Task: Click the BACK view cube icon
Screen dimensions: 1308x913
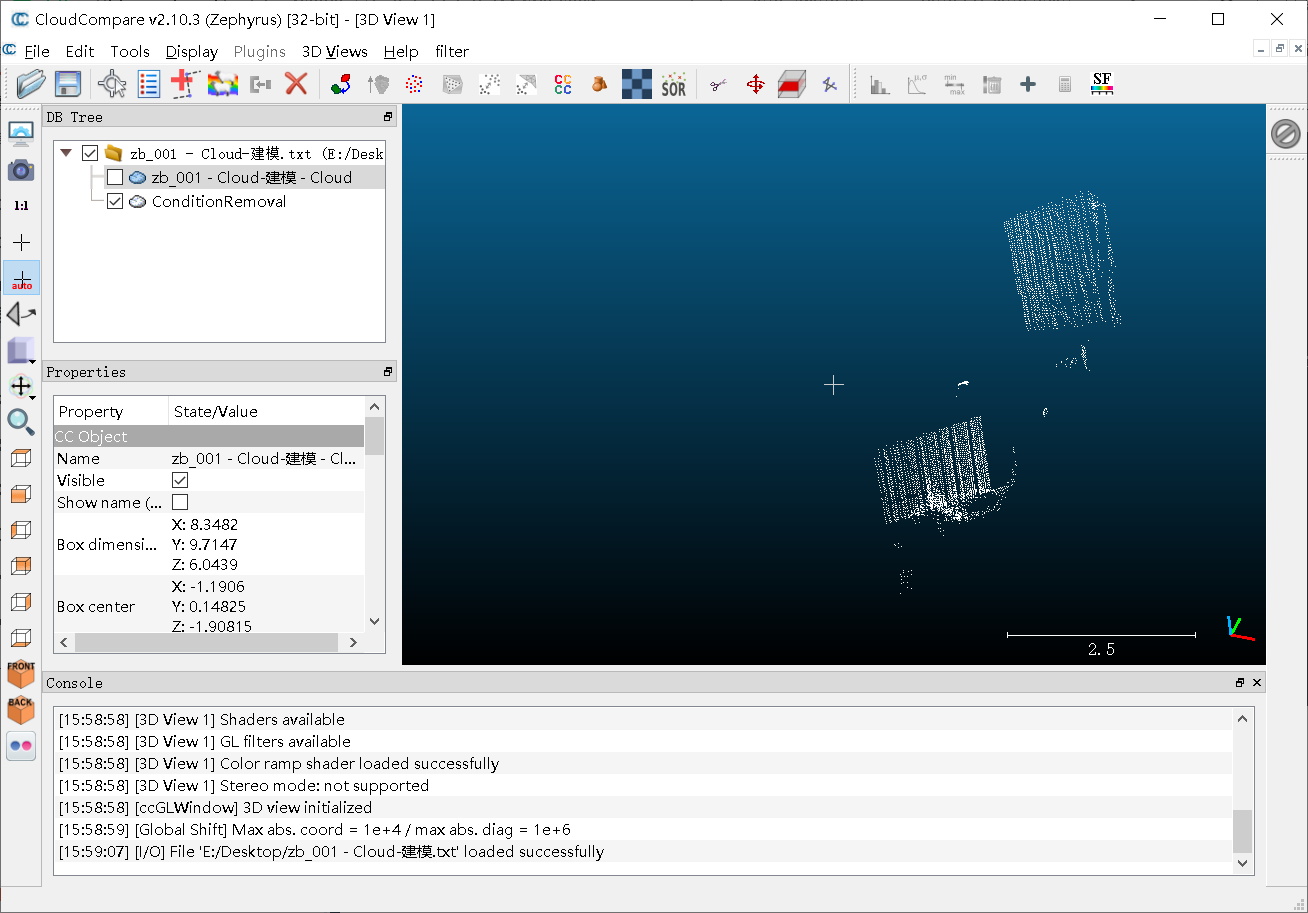Action: [21, 710]
